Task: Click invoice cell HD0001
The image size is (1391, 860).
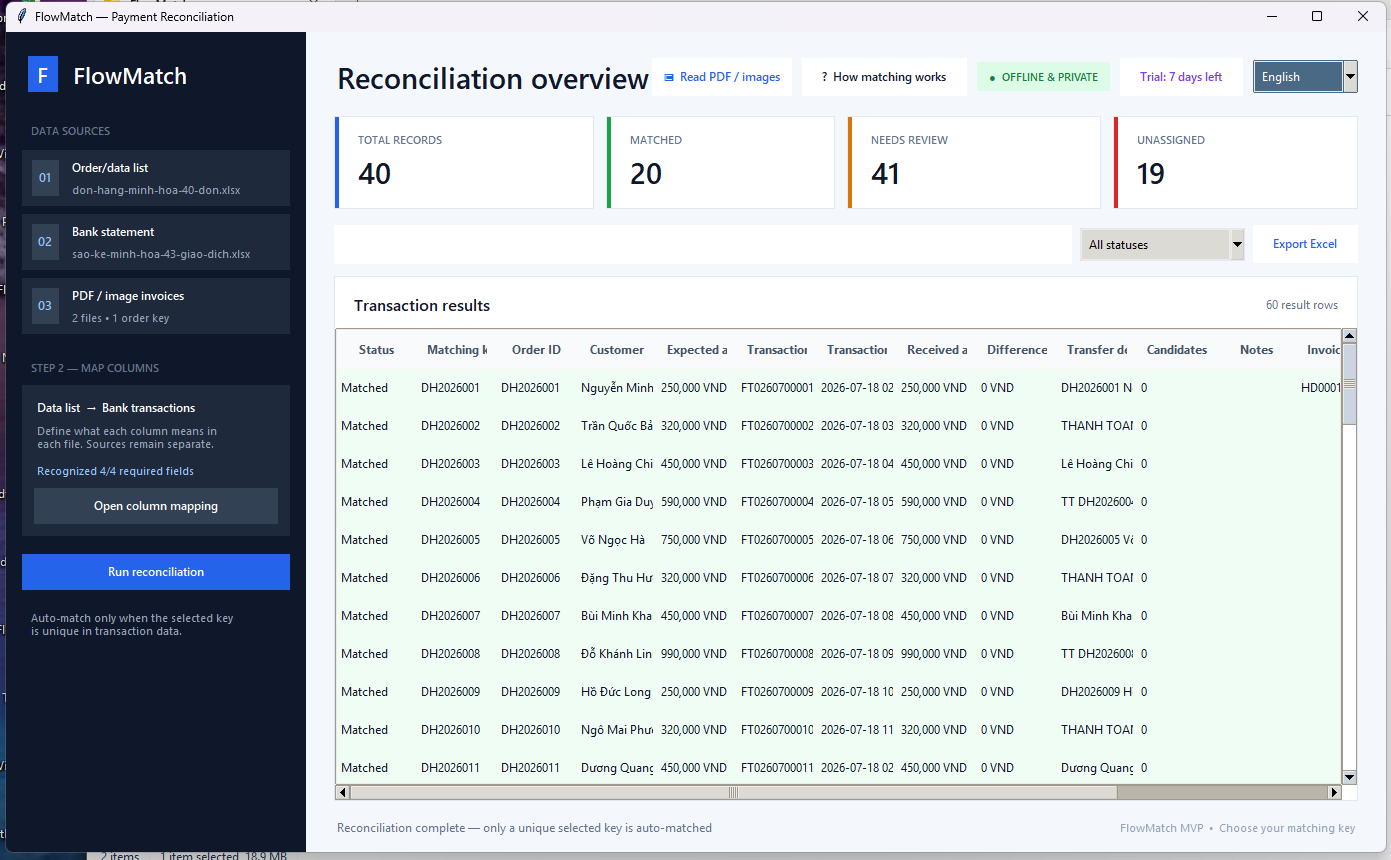Action: (1320, 388)
